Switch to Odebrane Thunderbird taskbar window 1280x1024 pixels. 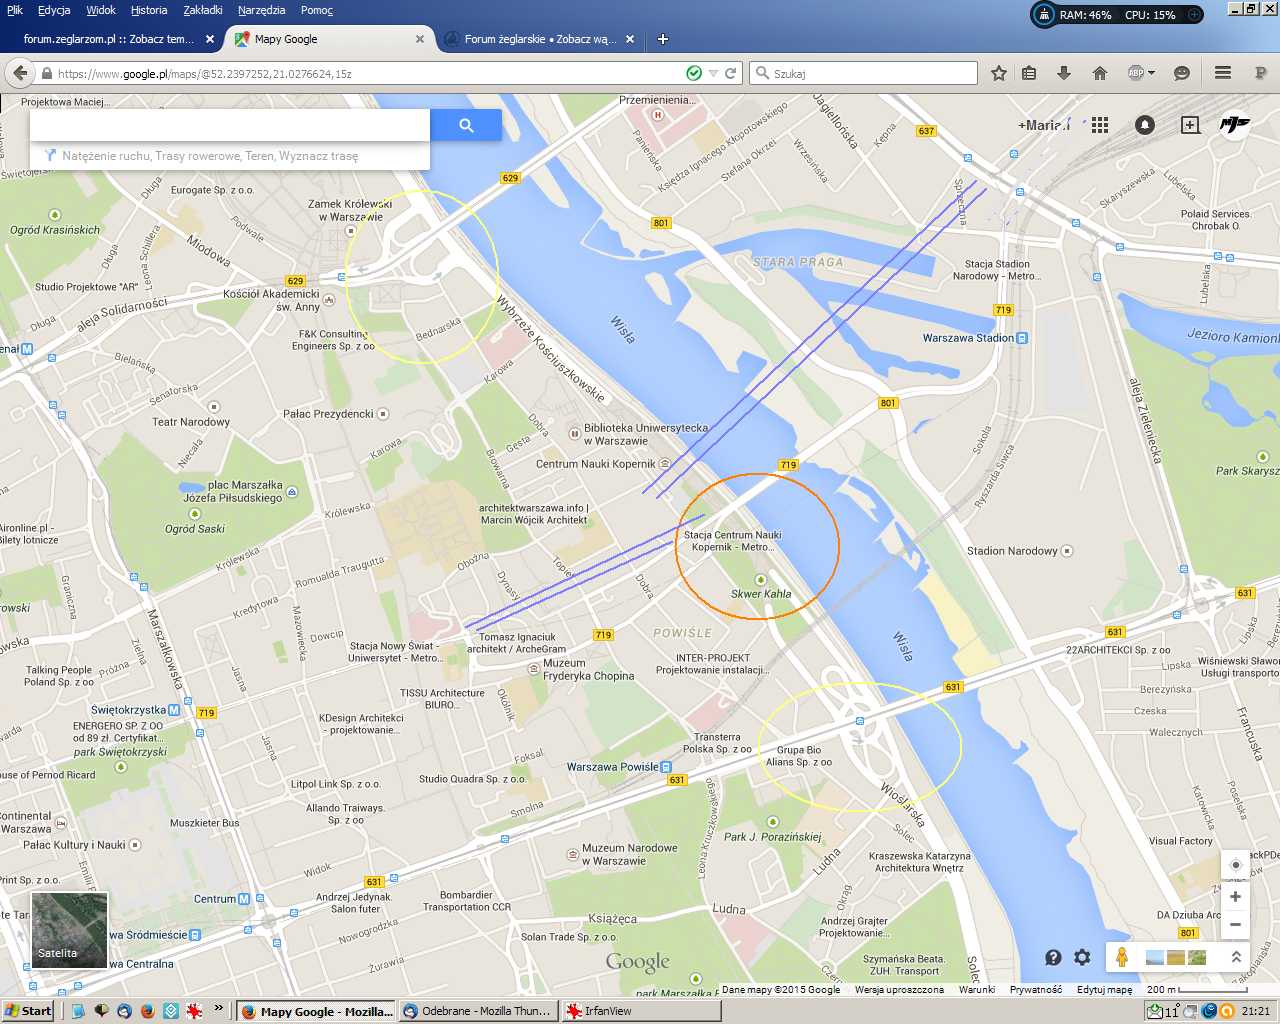point(477,1011)
